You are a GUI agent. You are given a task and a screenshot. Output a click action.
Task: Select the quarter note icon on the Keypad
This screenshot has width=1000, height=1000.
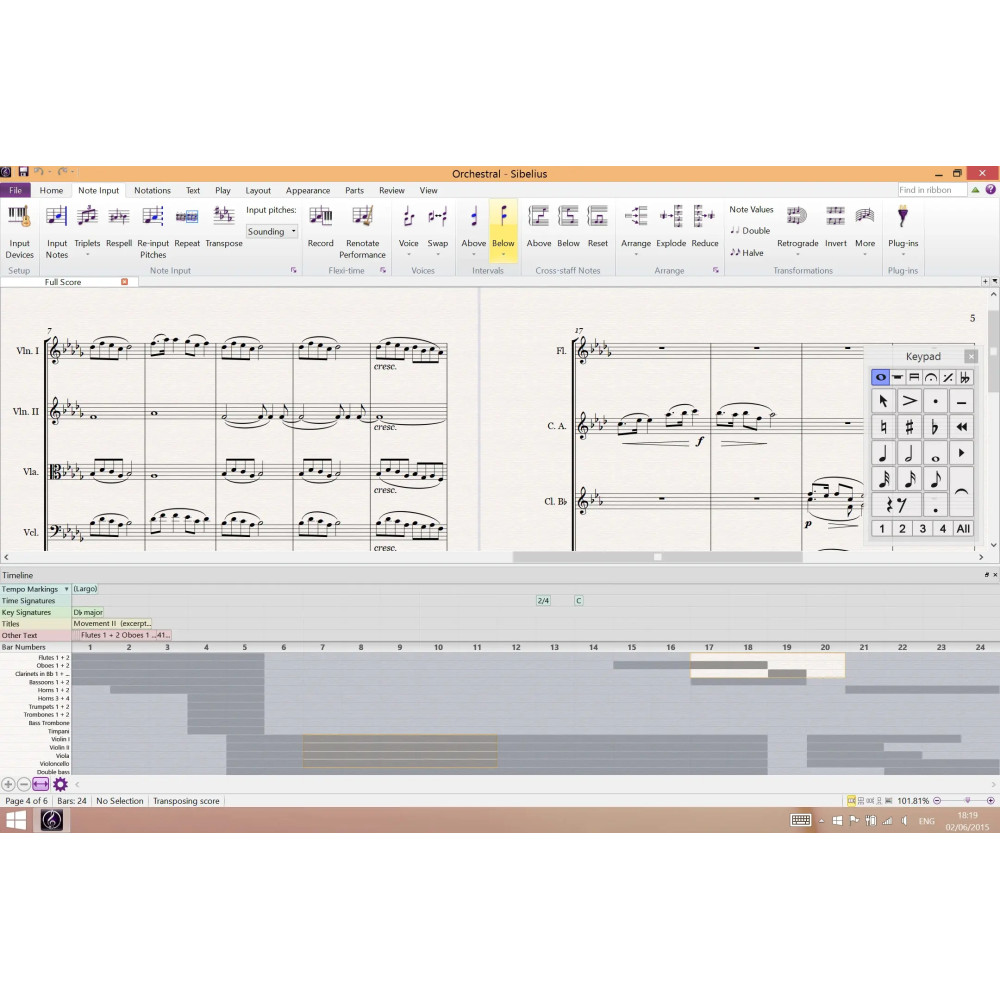(881, 452)
